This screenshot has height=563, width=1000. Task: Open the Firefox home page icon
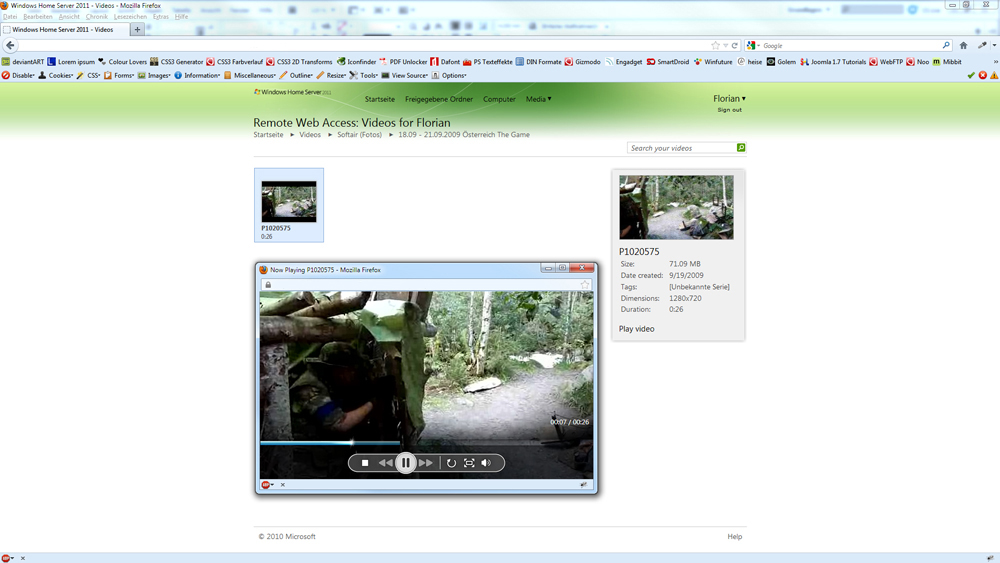point(964,45)
